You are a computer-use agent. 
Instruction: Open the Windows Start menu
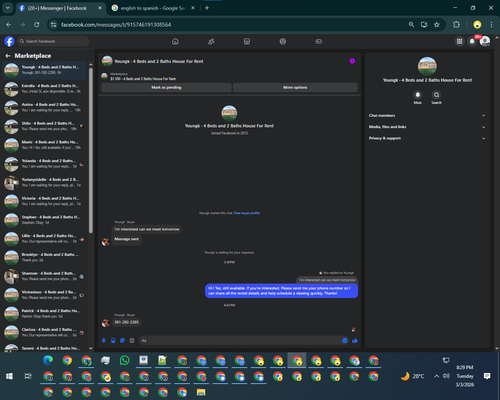point(9,376)
